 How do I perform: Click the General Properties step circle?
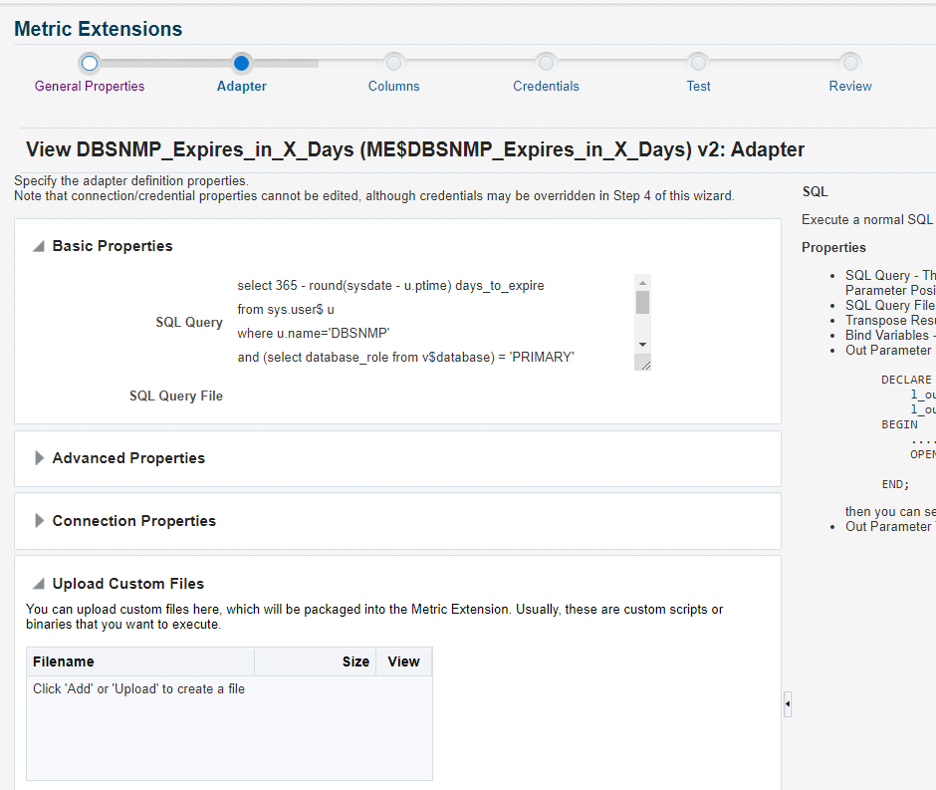(90, 63)
